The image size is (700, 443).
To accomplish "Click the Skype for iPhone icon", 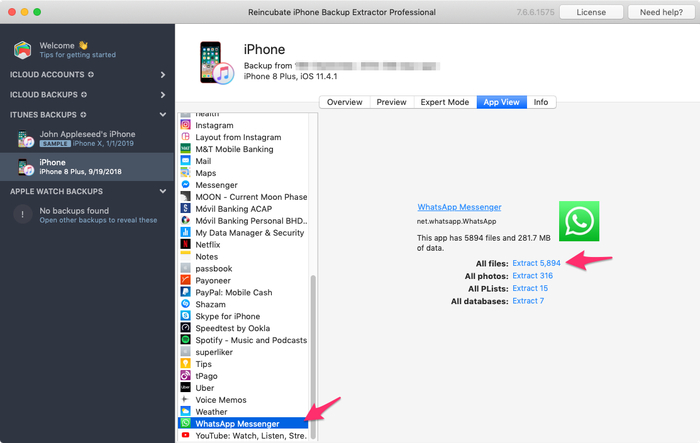I will (185, 316).
